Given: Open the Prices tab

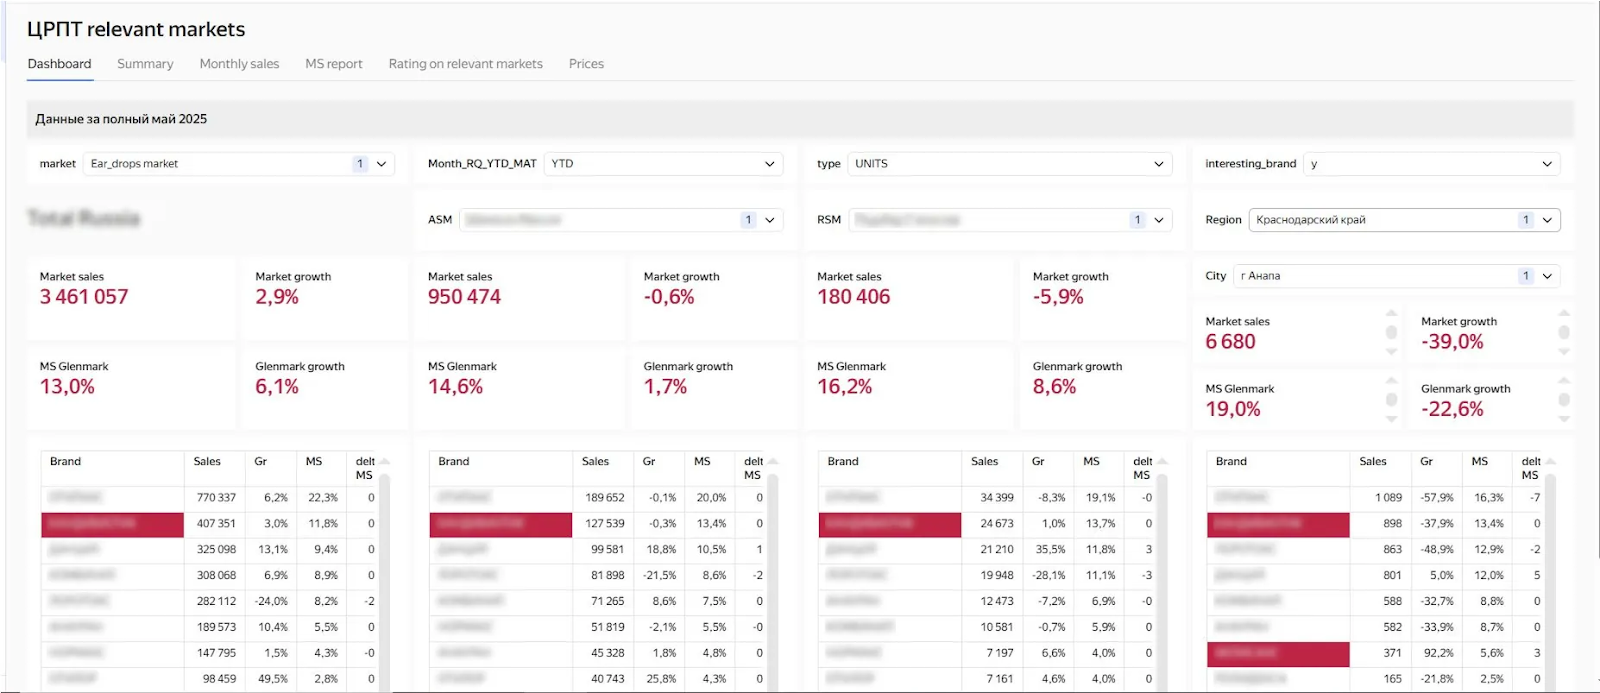Looking at the screenshot, I should 586,64.
